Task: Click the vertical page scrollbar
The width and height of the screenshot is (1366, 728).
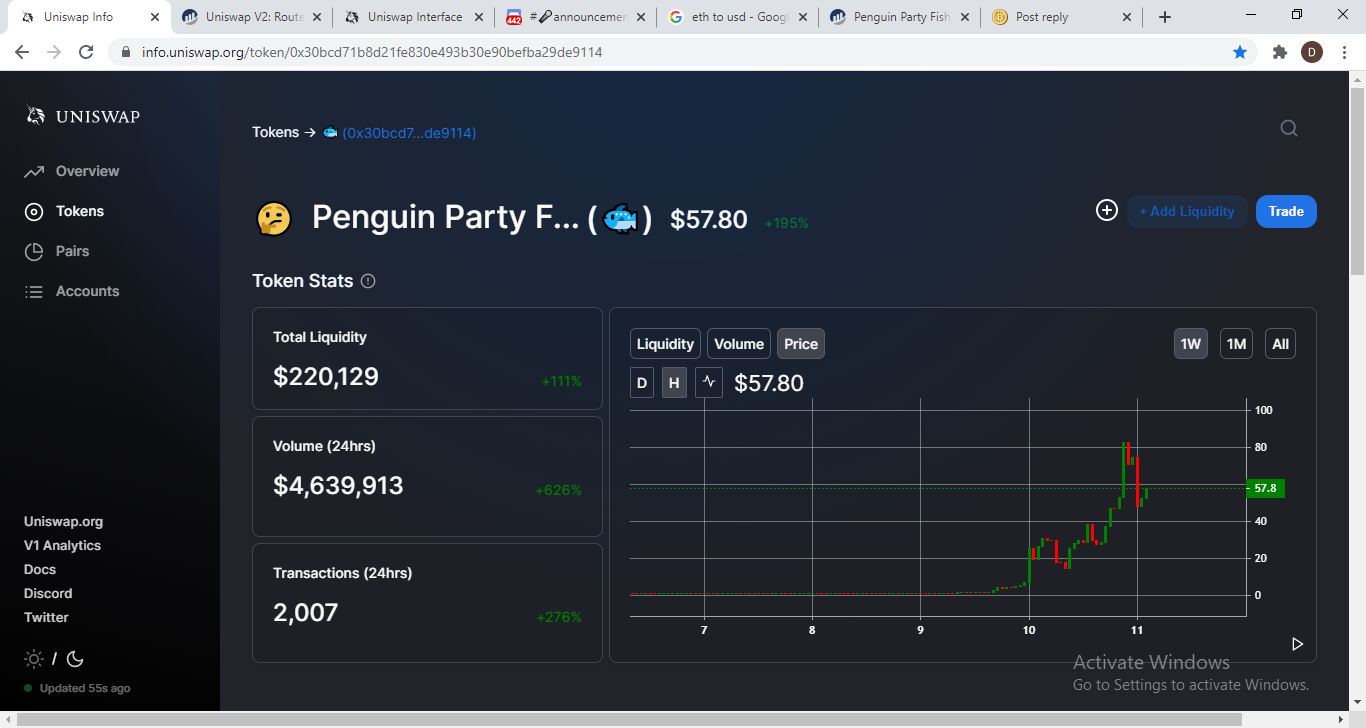Action: 1357,180
